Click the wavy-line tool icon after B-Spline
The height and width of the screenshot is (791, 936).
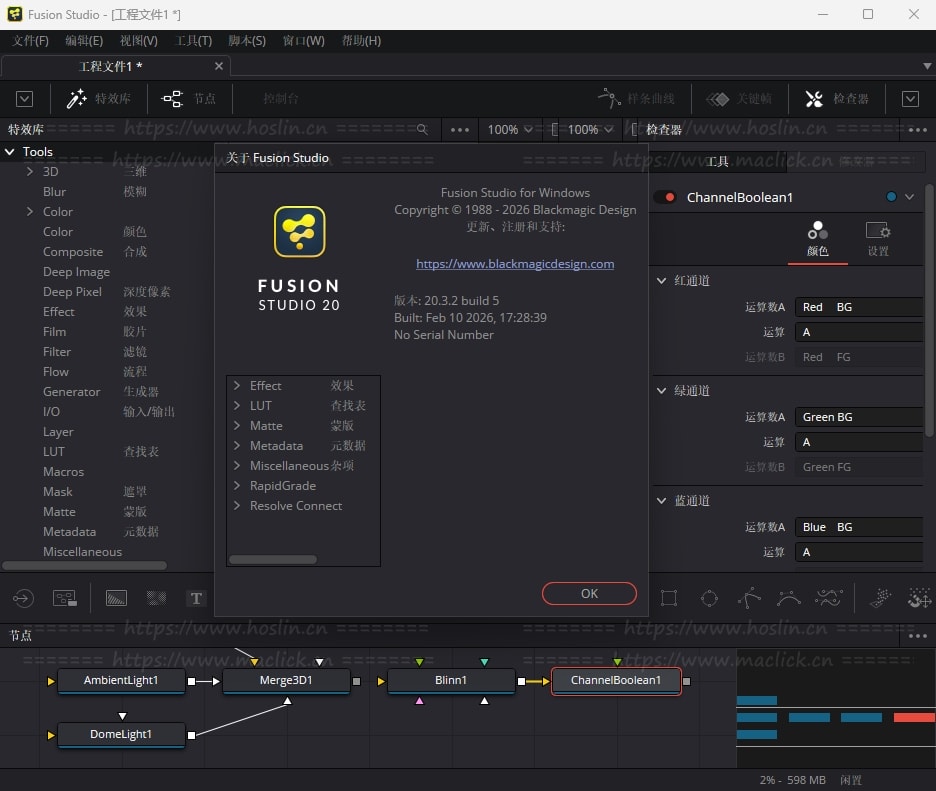pyautogui.click(x=829, y=598)
